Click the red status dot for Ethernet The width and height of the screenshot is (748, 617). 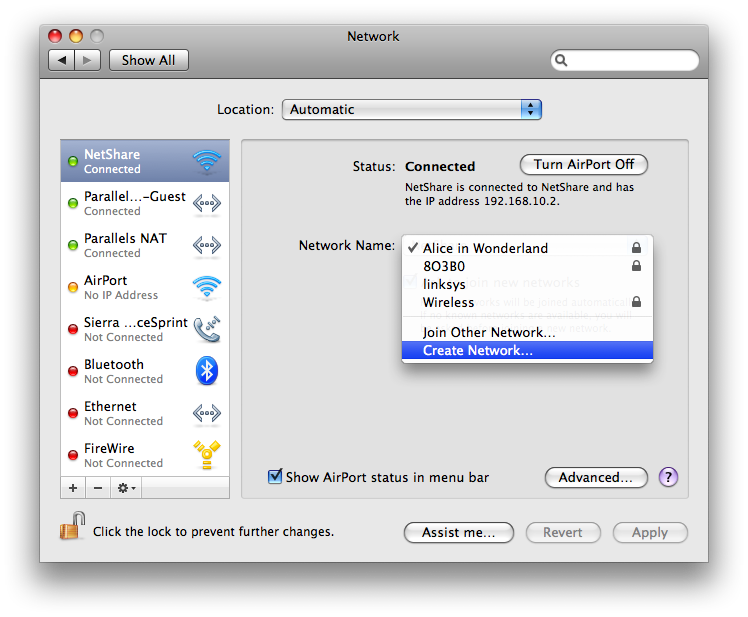(73, 413)
